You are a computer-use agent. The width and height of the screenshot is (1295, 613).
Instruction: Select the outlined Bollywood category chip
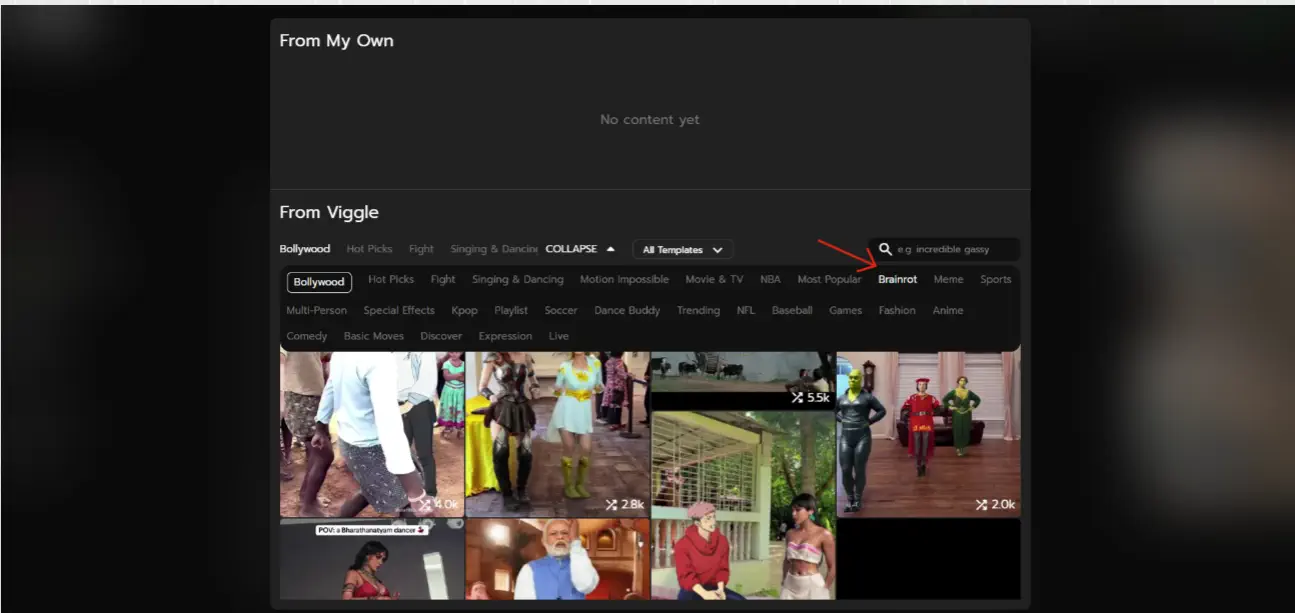click(x=319, y=282)
